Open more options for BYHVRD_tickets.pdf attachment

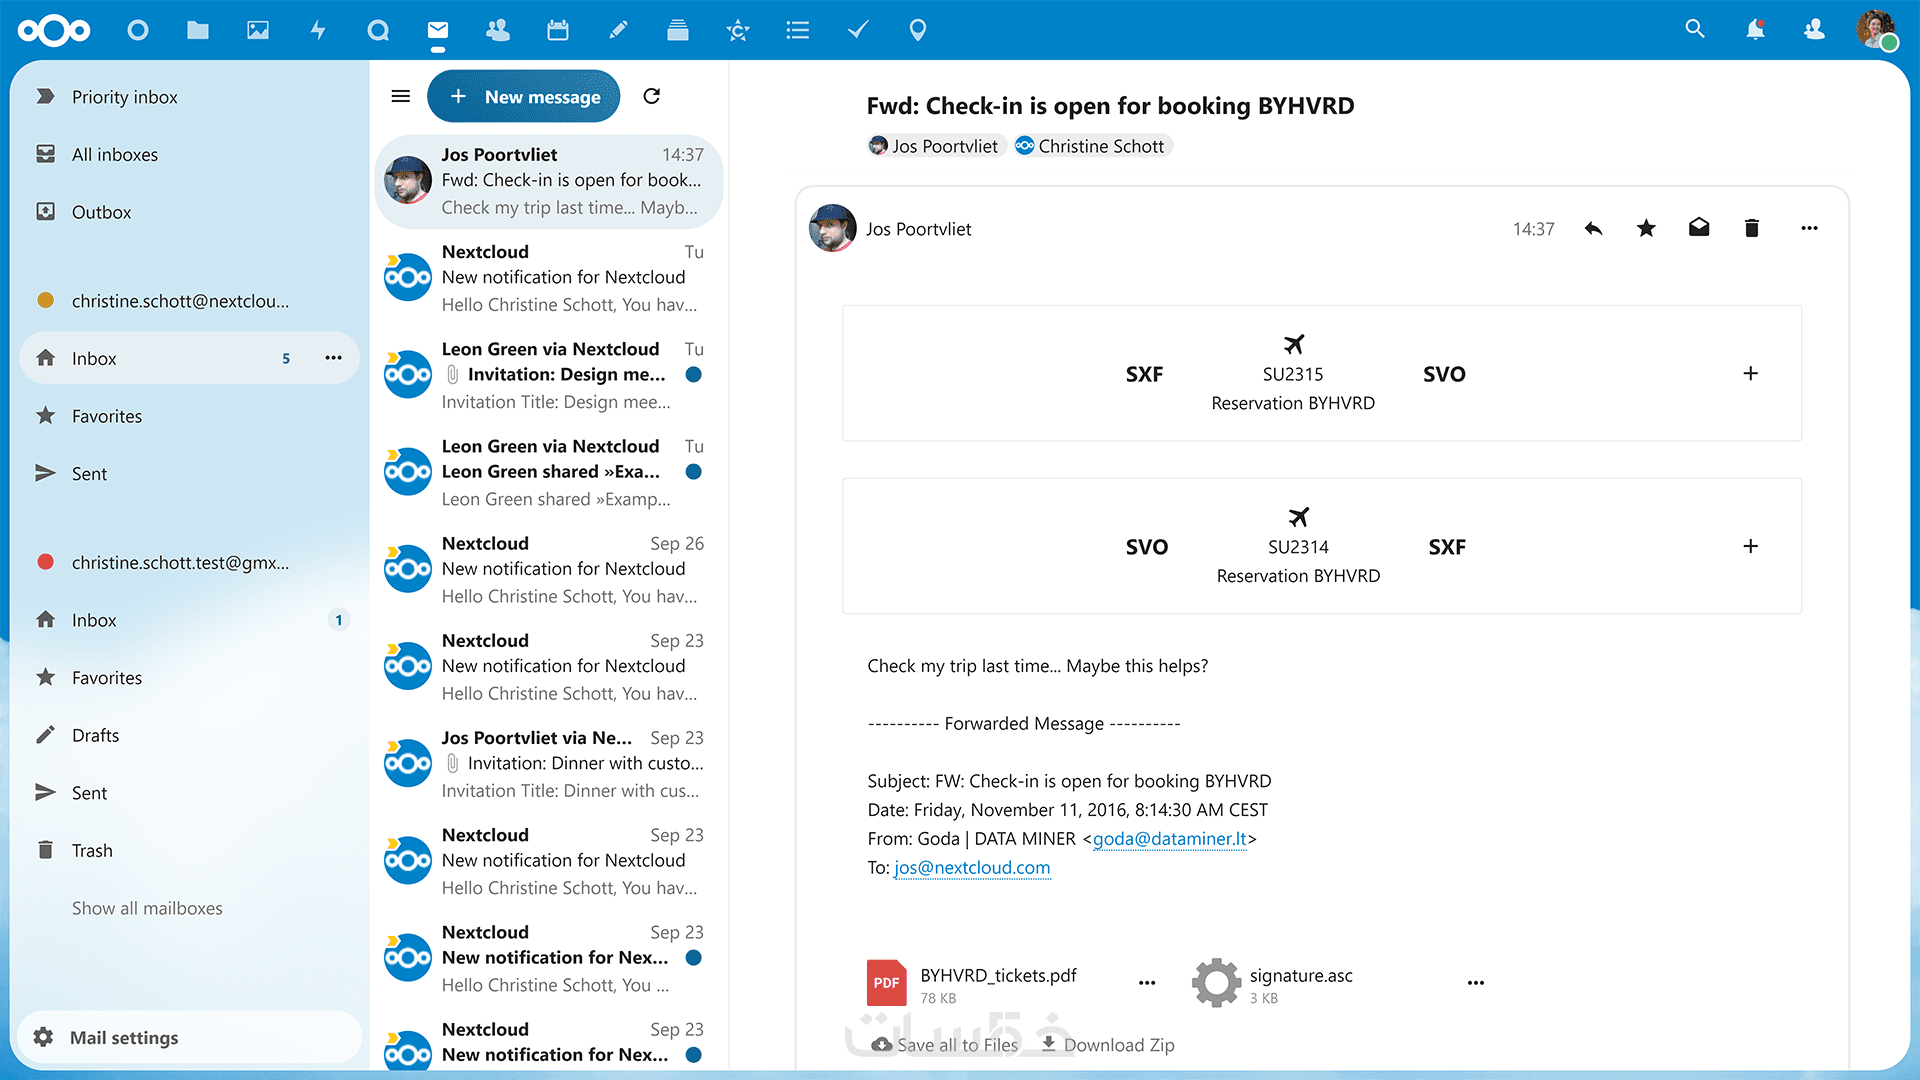[1147, 984]
